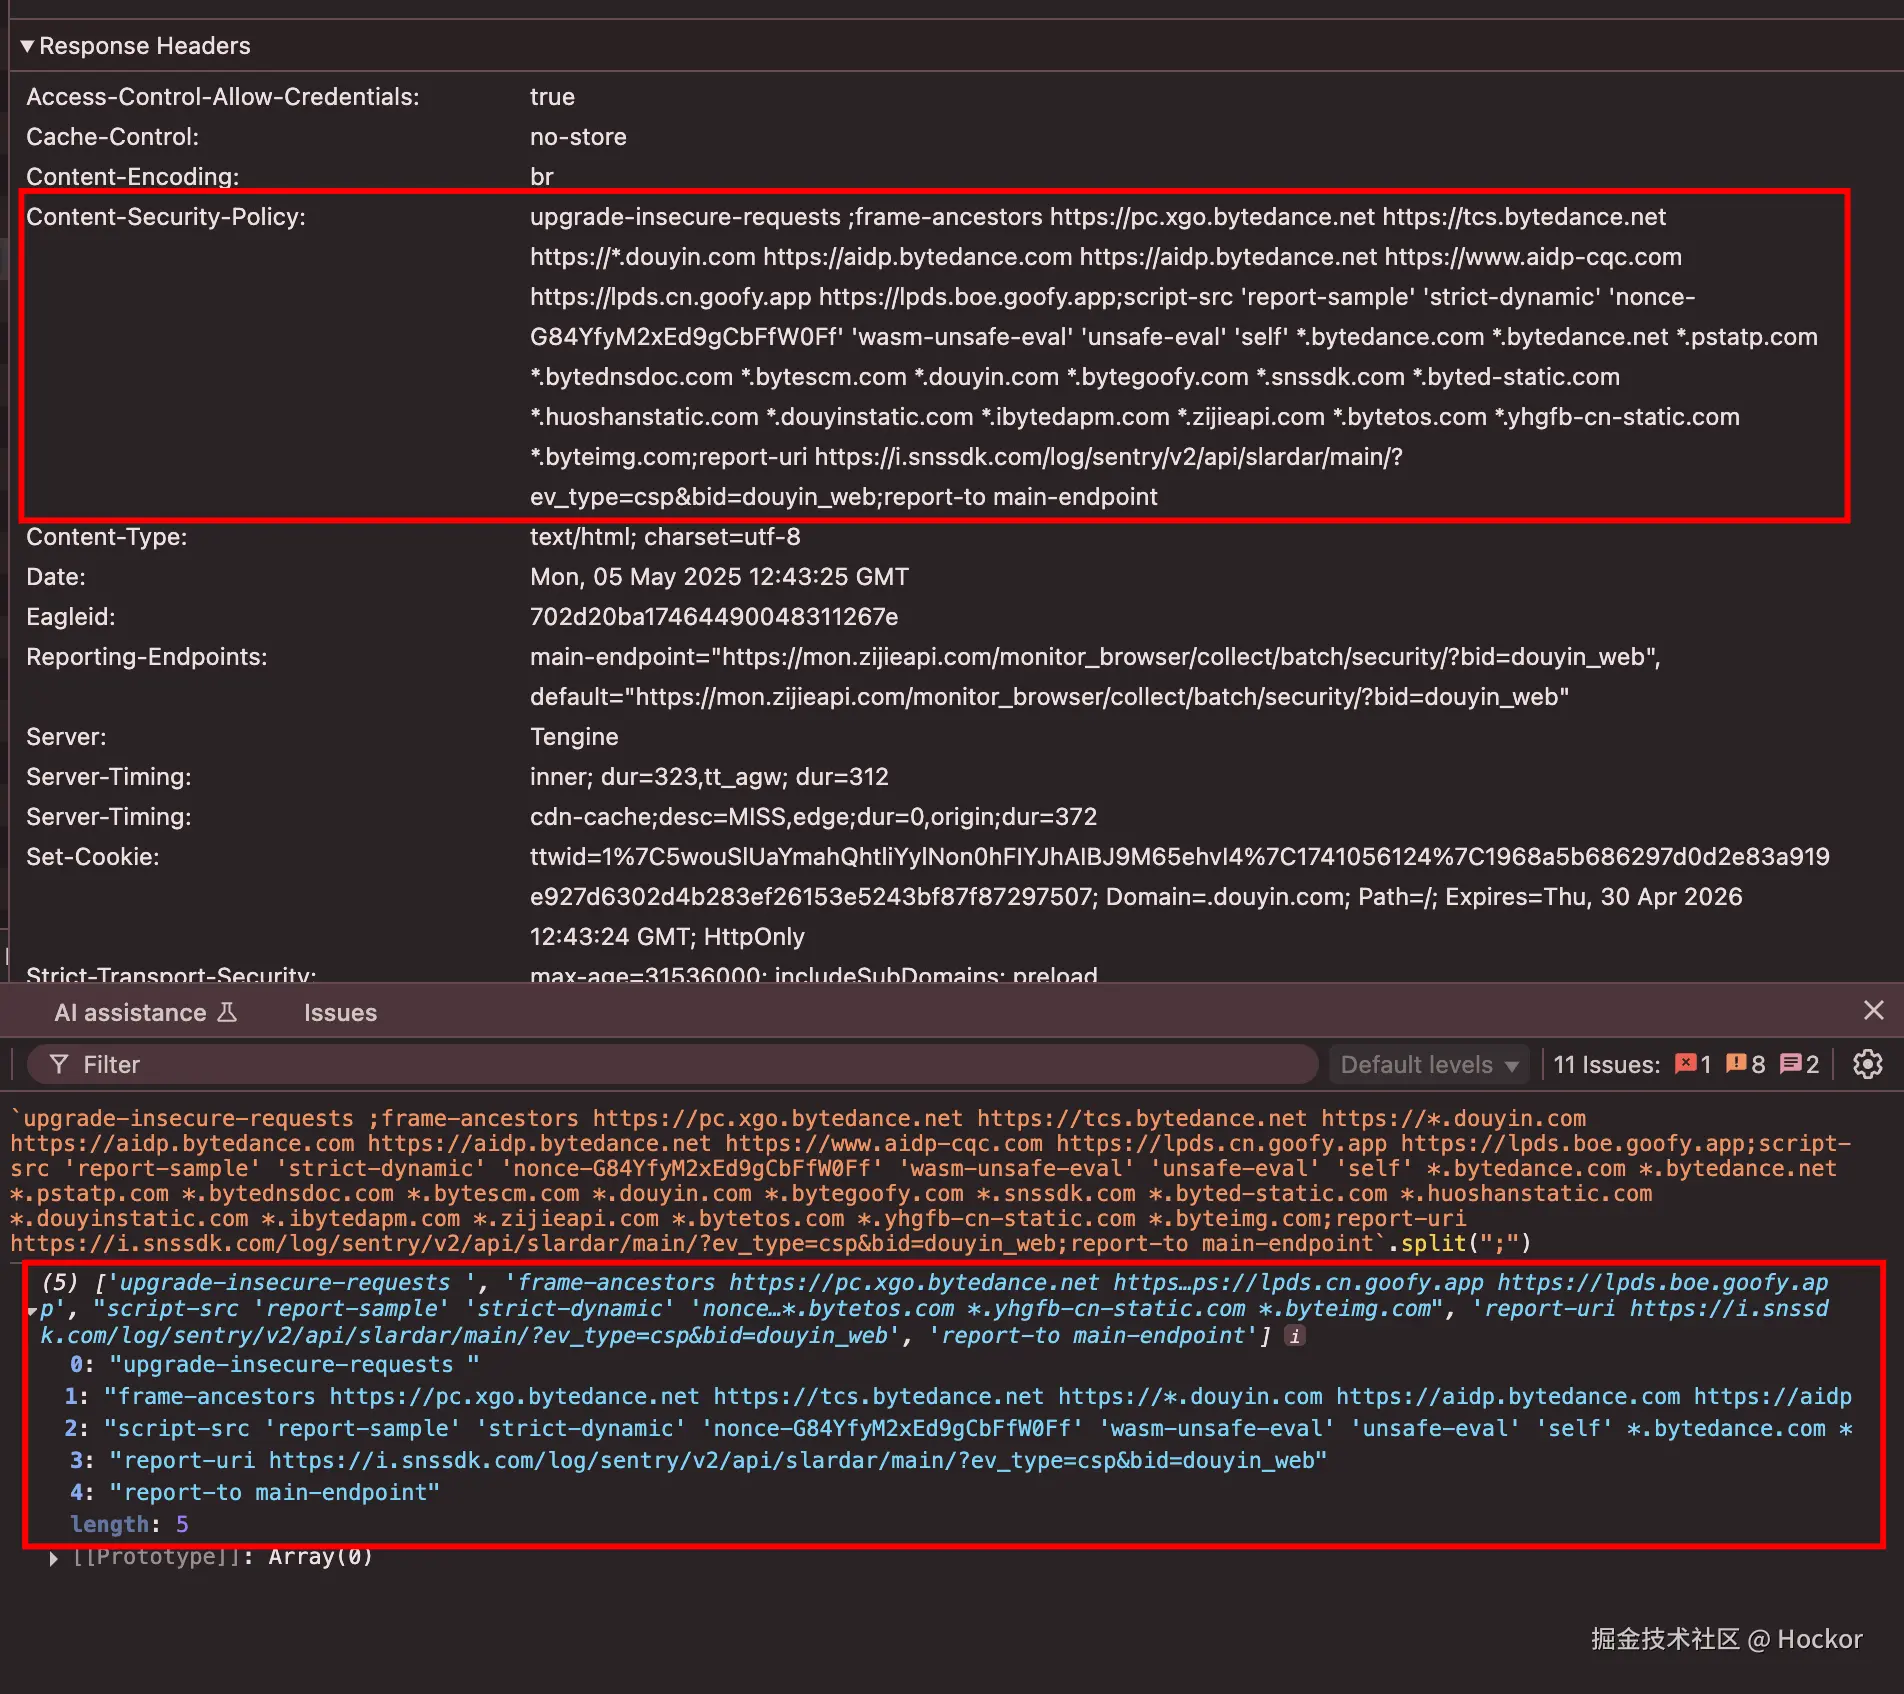Select the Eagleid header name
This screenshot has width=1904, height=1694.
[71, 617]
